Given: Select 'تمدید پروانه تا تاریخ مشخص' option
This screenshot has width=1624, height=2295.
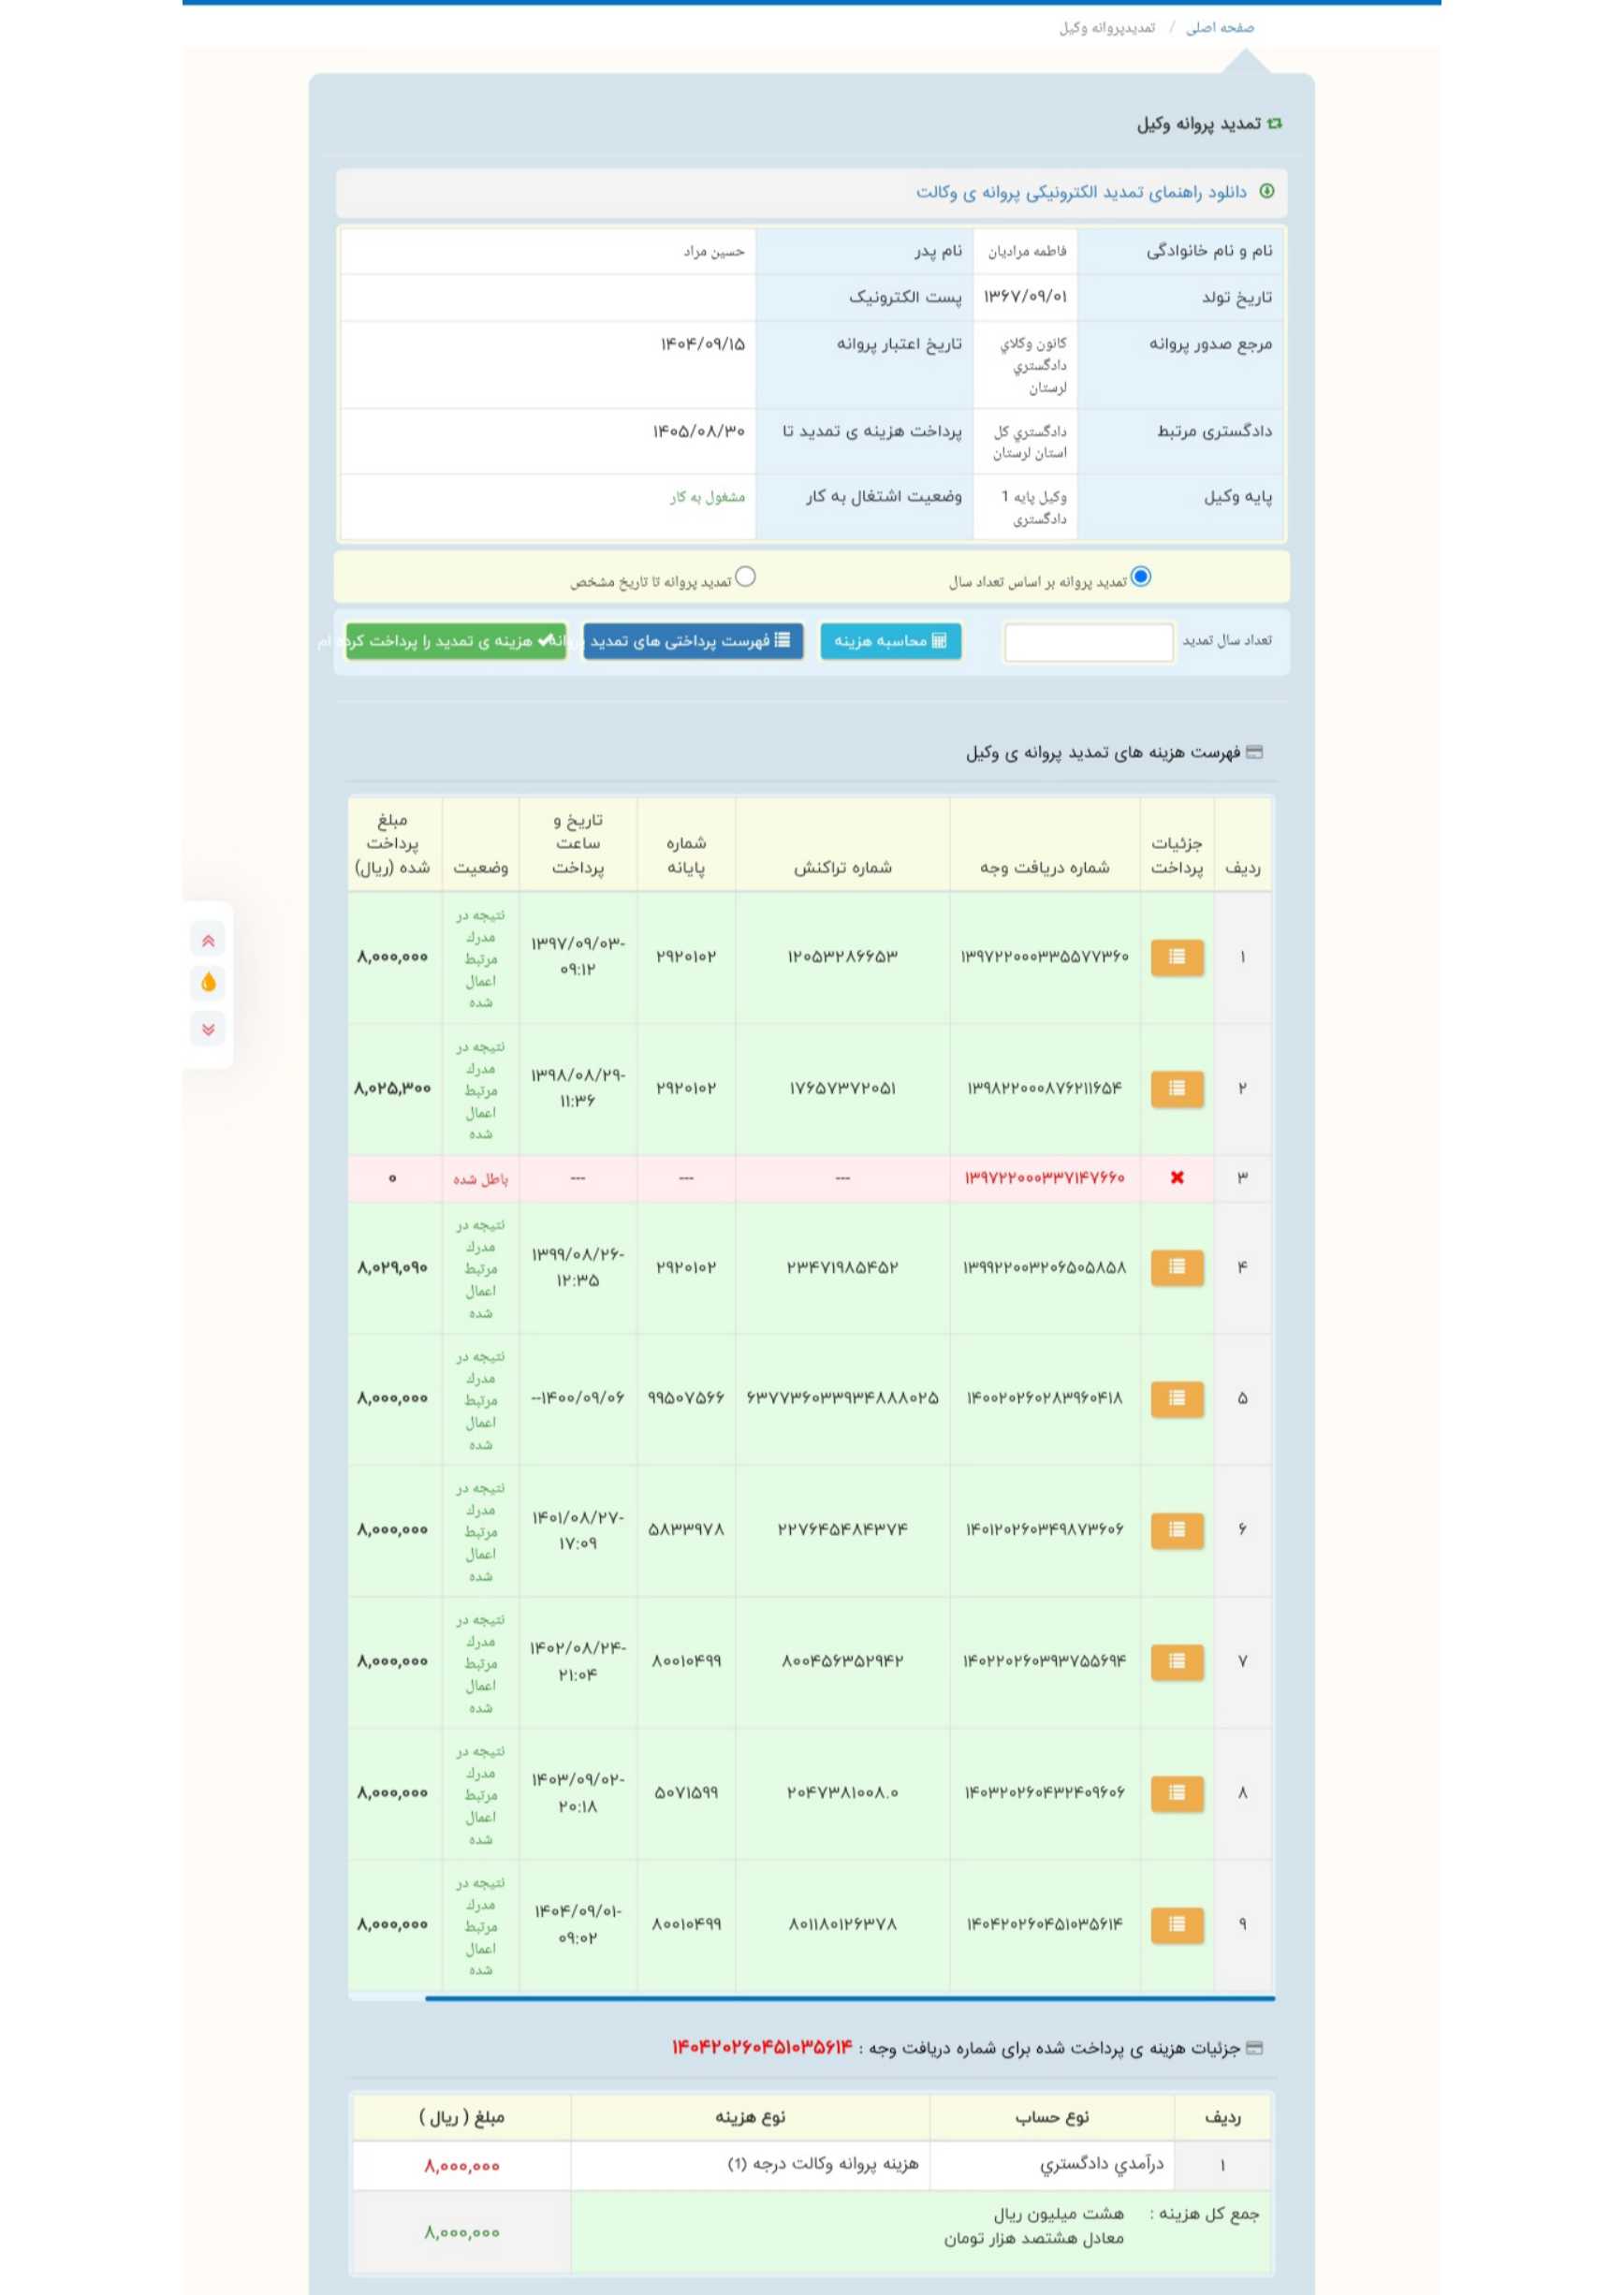Looking at the screenshot, I should coord(745,577).
